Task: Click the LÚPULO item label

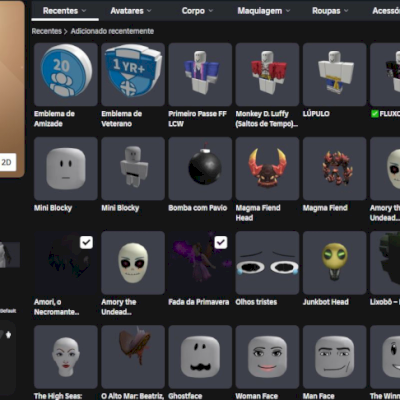Action: [316, 114]
